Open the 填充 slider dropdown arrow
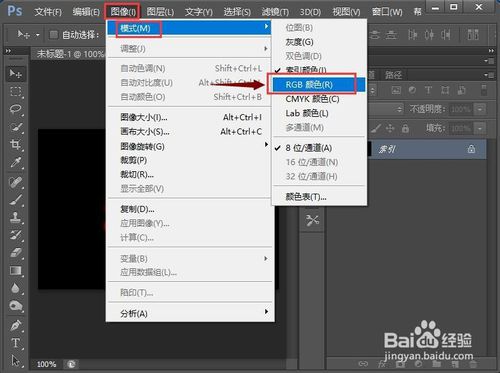 (480, 128)
